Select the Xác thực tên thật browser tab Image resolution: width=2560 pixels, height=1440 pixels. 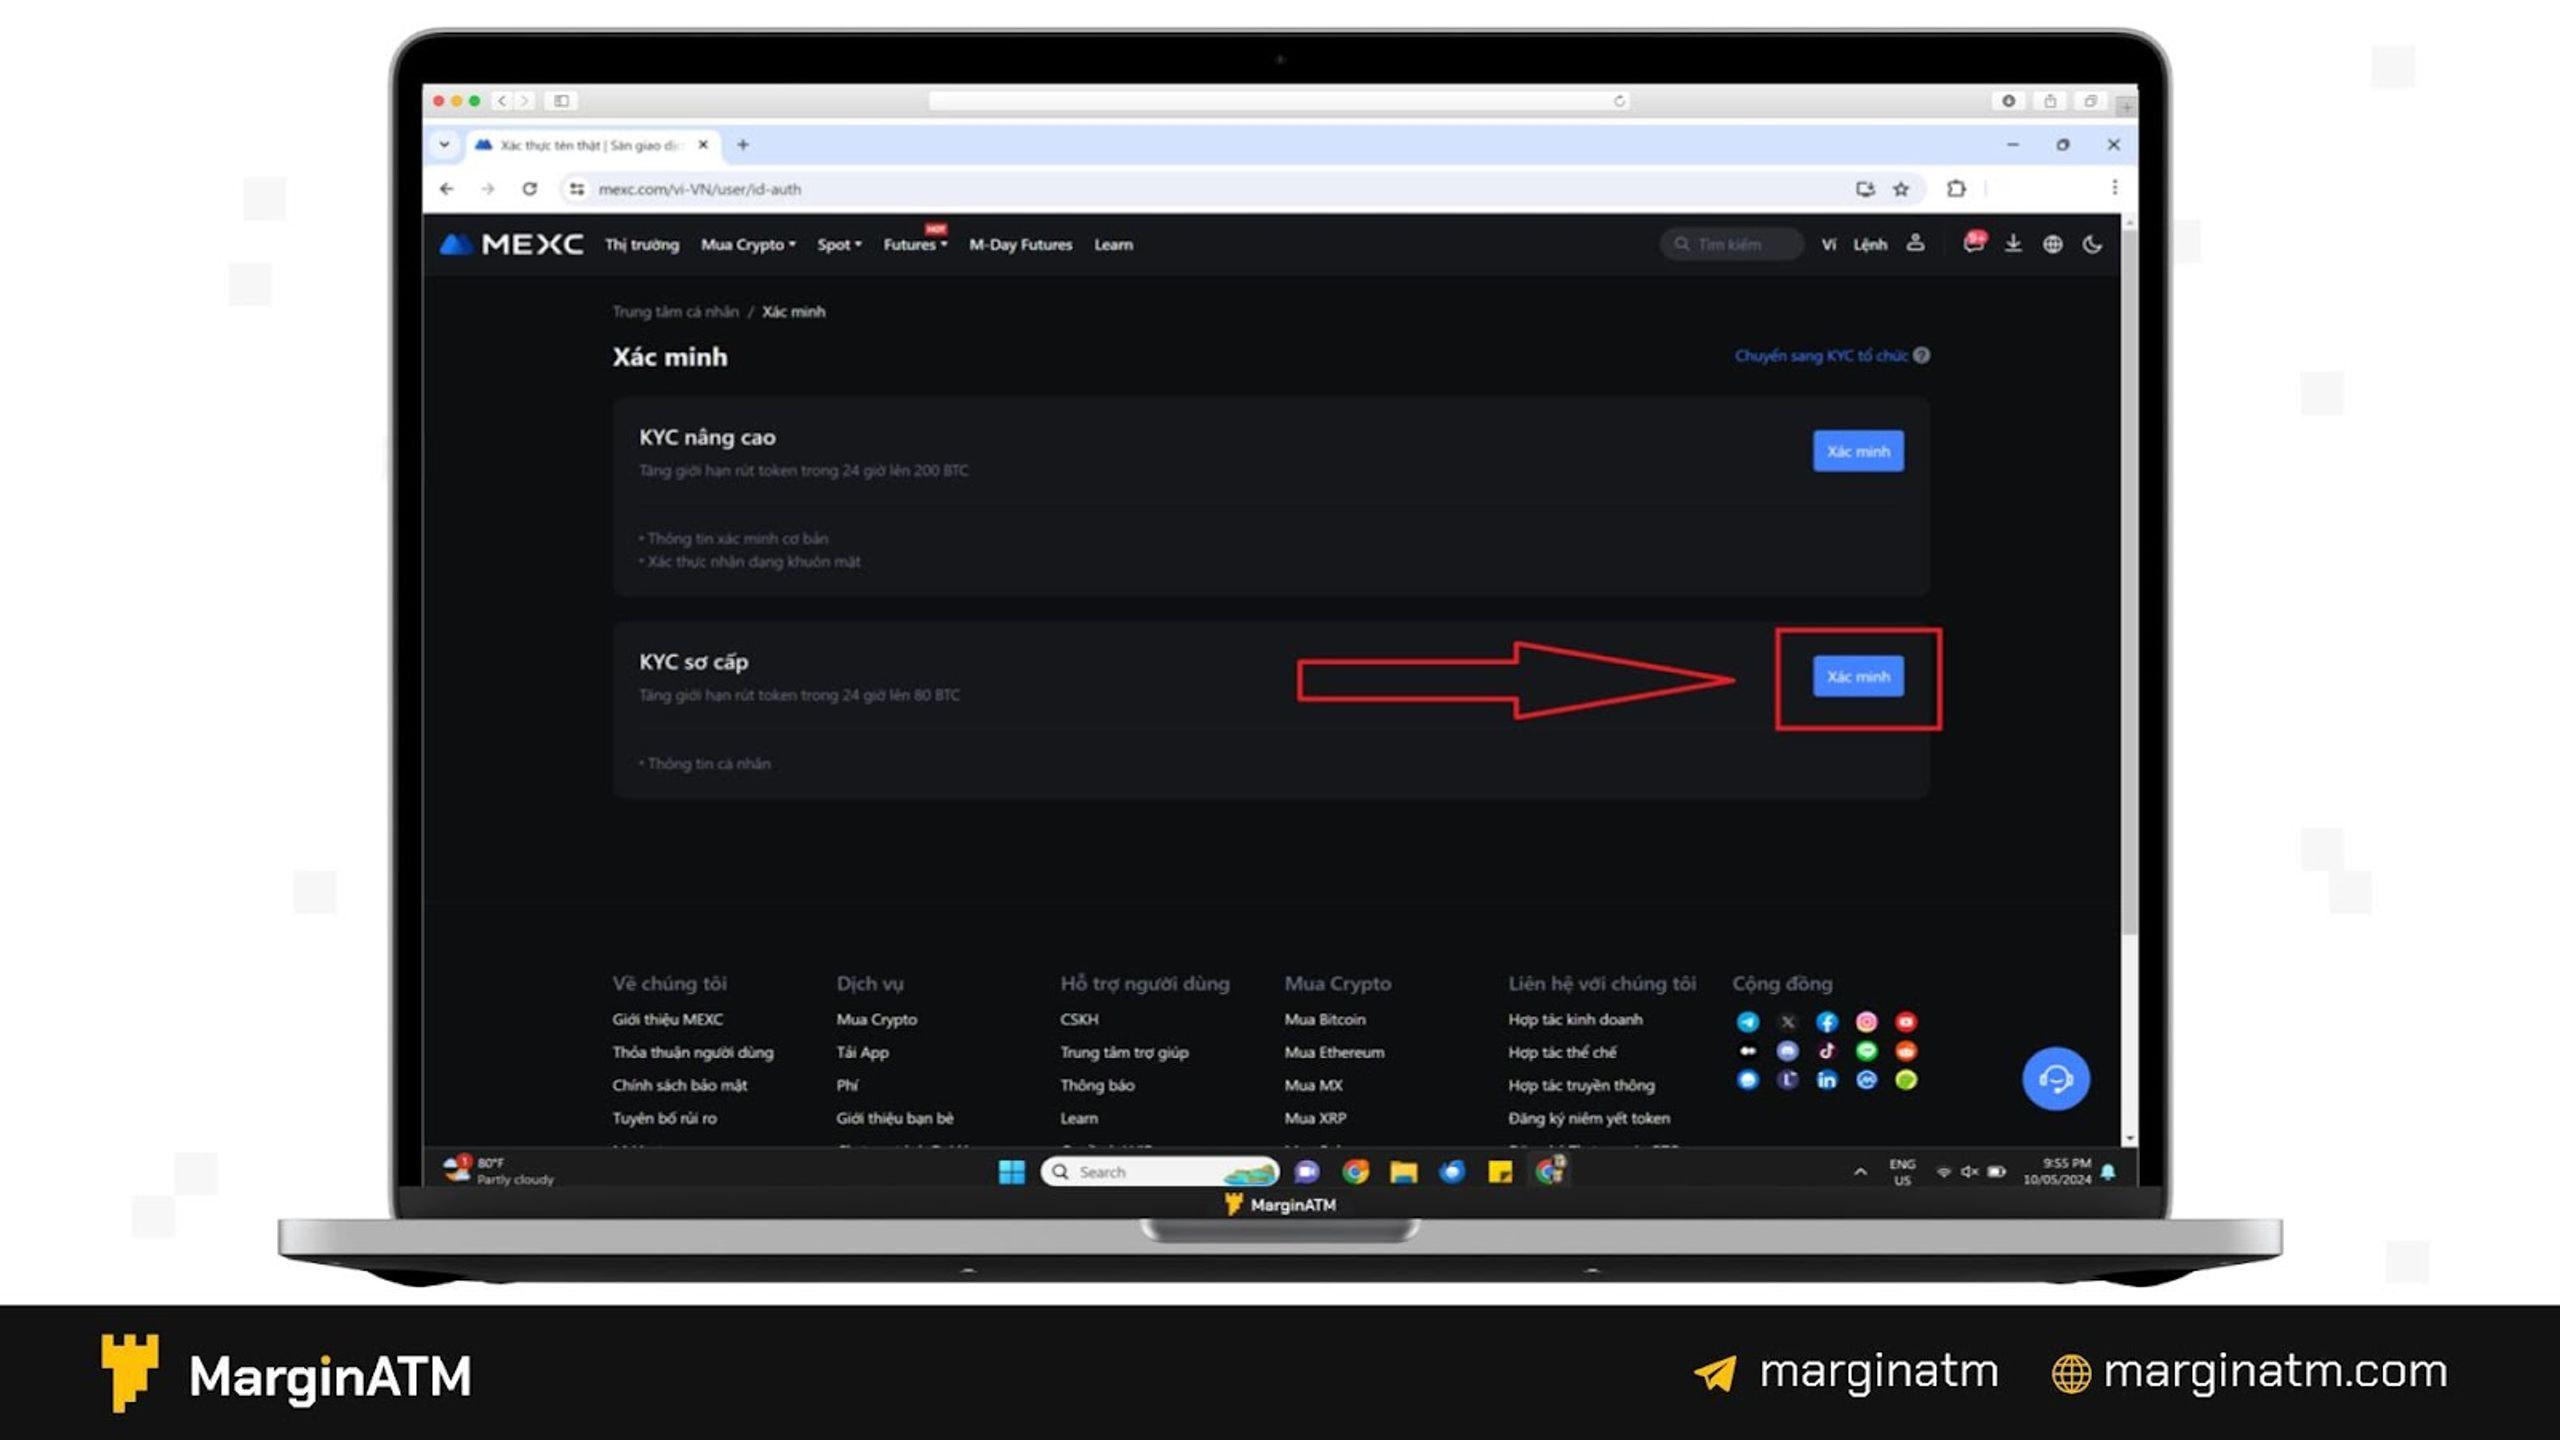[590, 145]
